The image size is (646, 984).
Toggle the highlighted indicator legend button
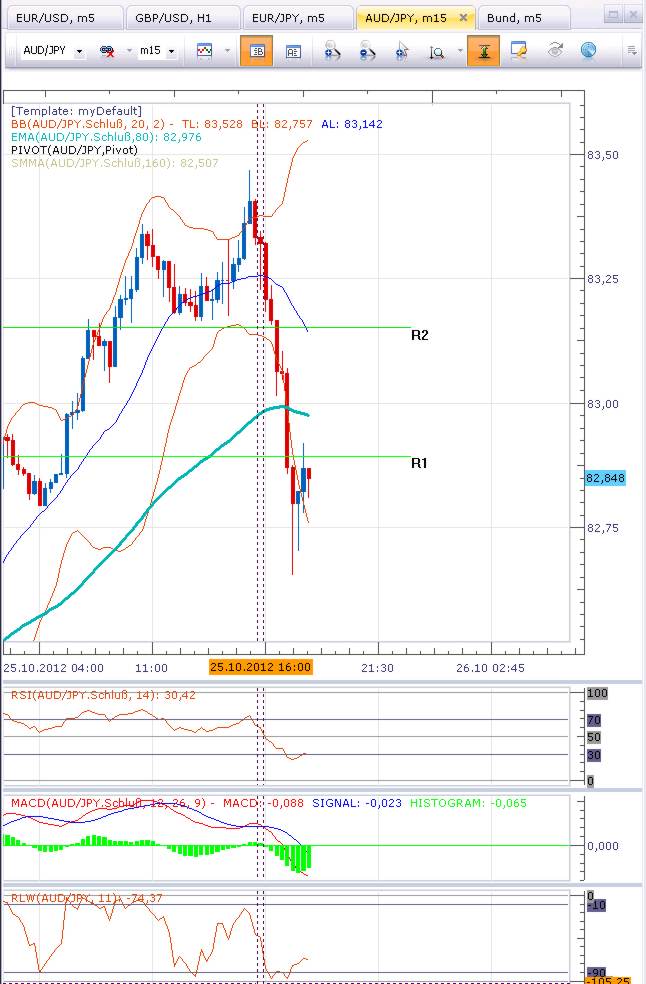(256, 51)
